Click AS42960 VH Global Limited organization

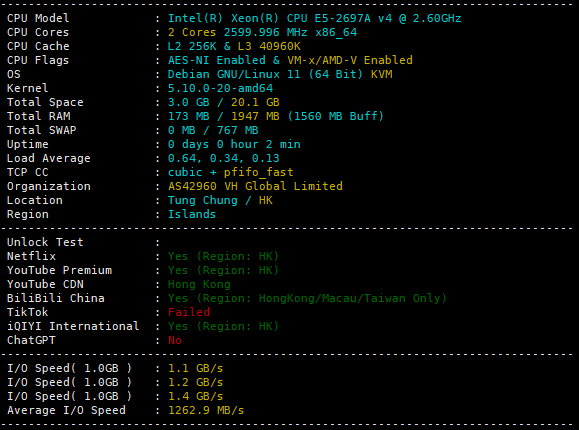pos(255,186)
